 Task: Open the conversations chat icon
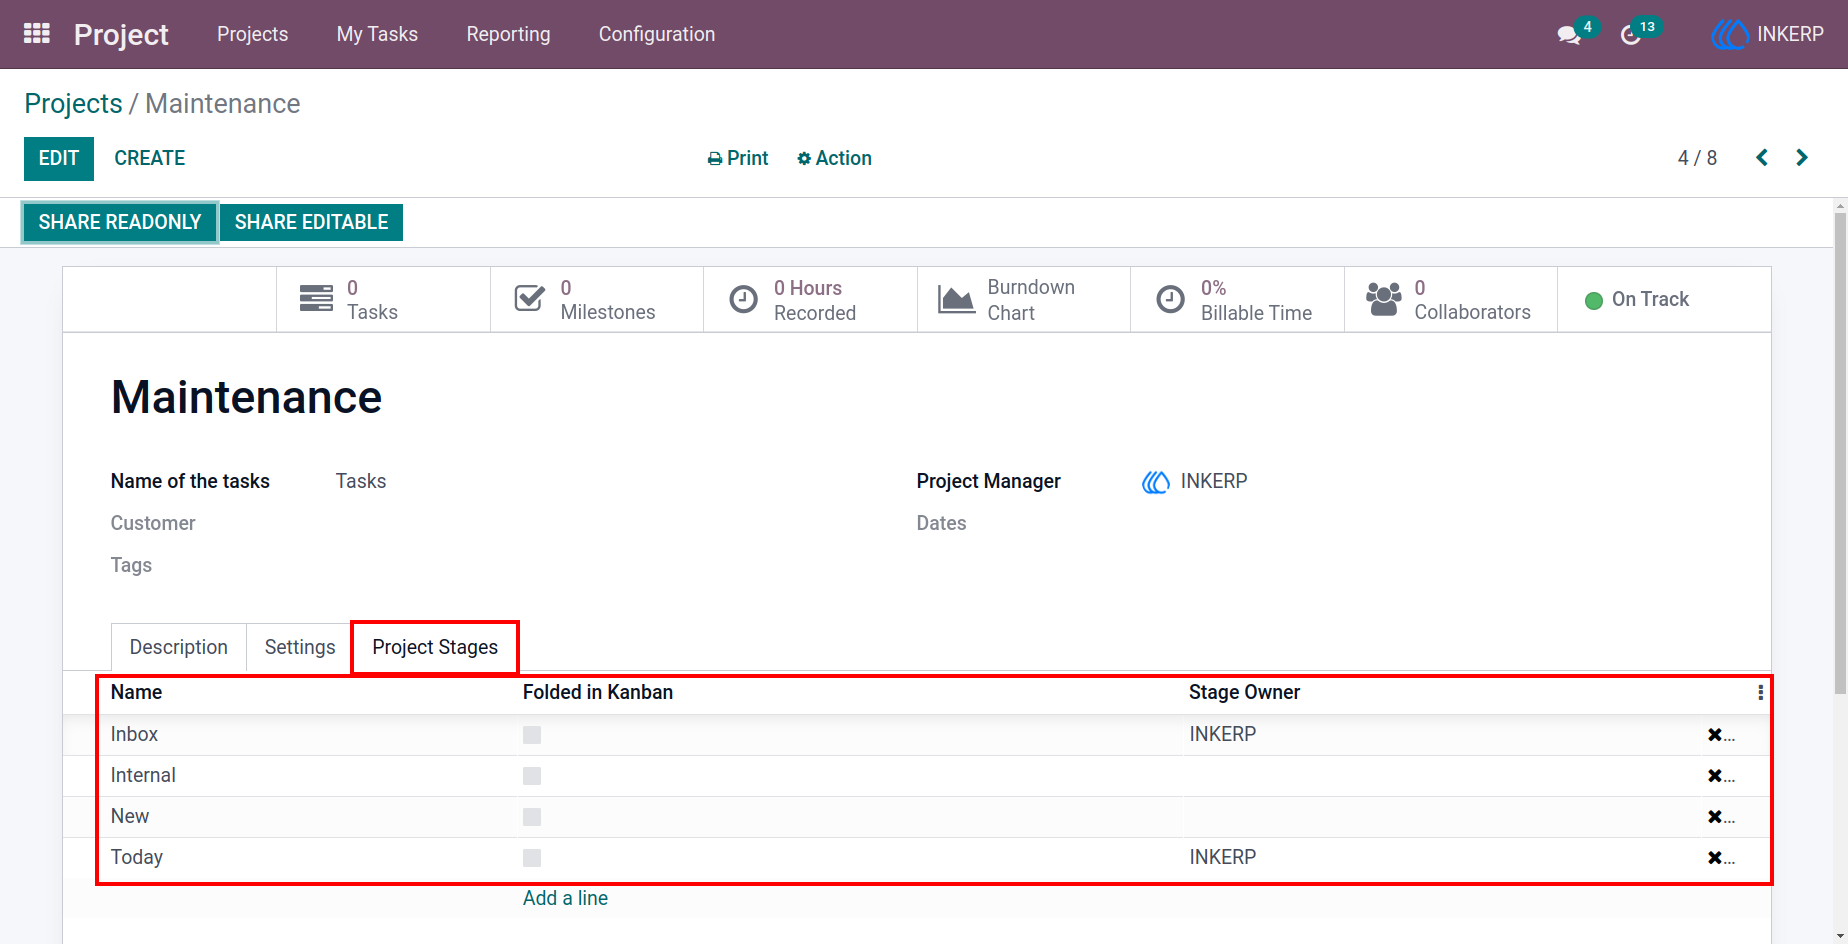(x=1569, y=35)
